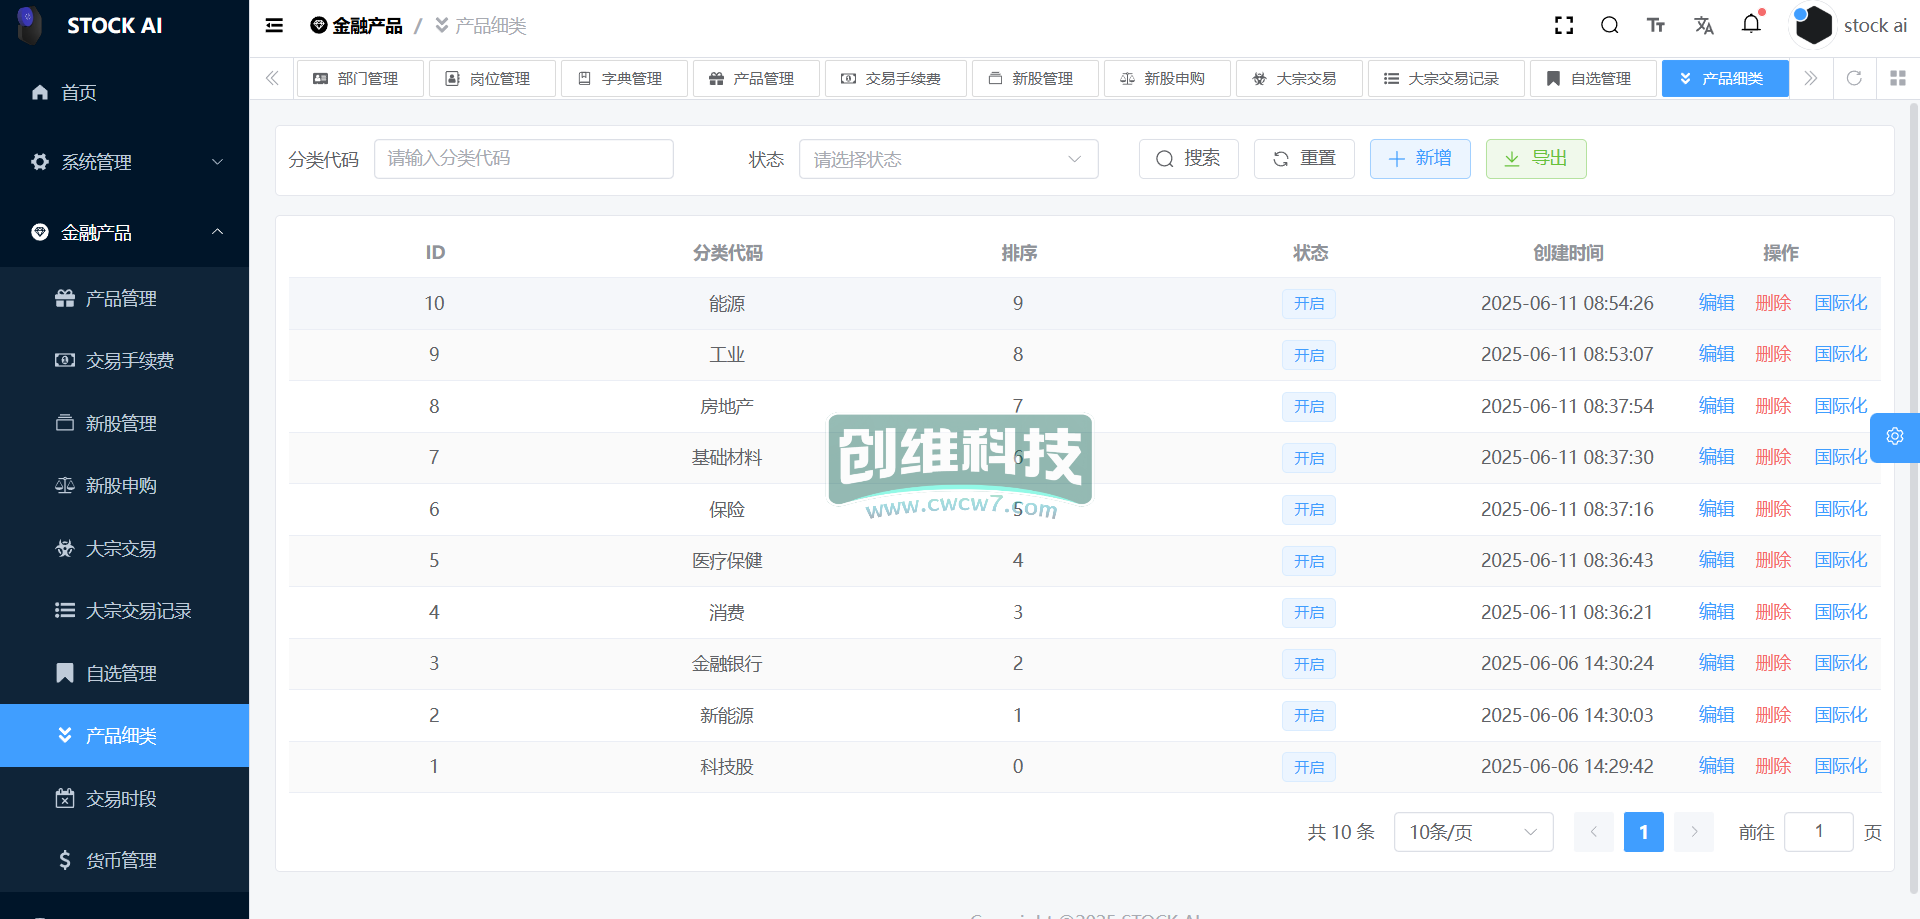Expand 系统管理 sidebar menu

tap(124, 162)
